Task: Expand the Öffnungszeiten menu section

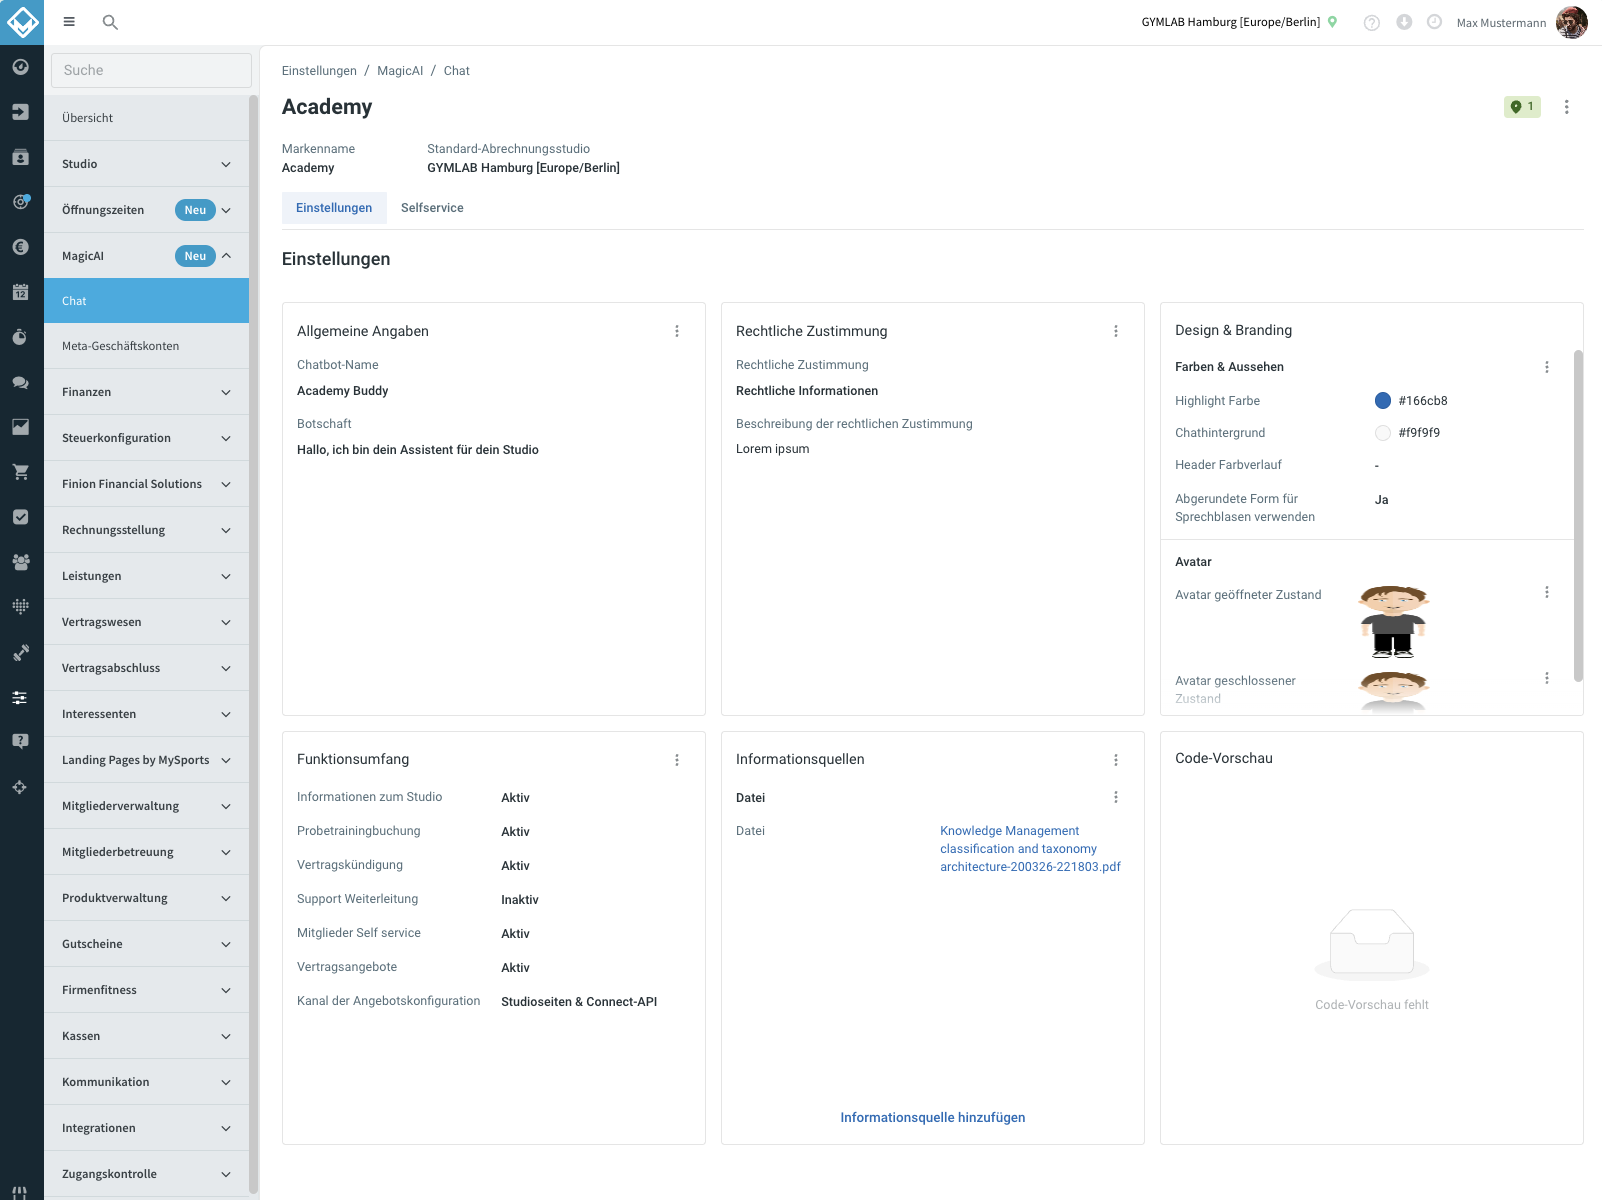Action: (x=146, y=210)
